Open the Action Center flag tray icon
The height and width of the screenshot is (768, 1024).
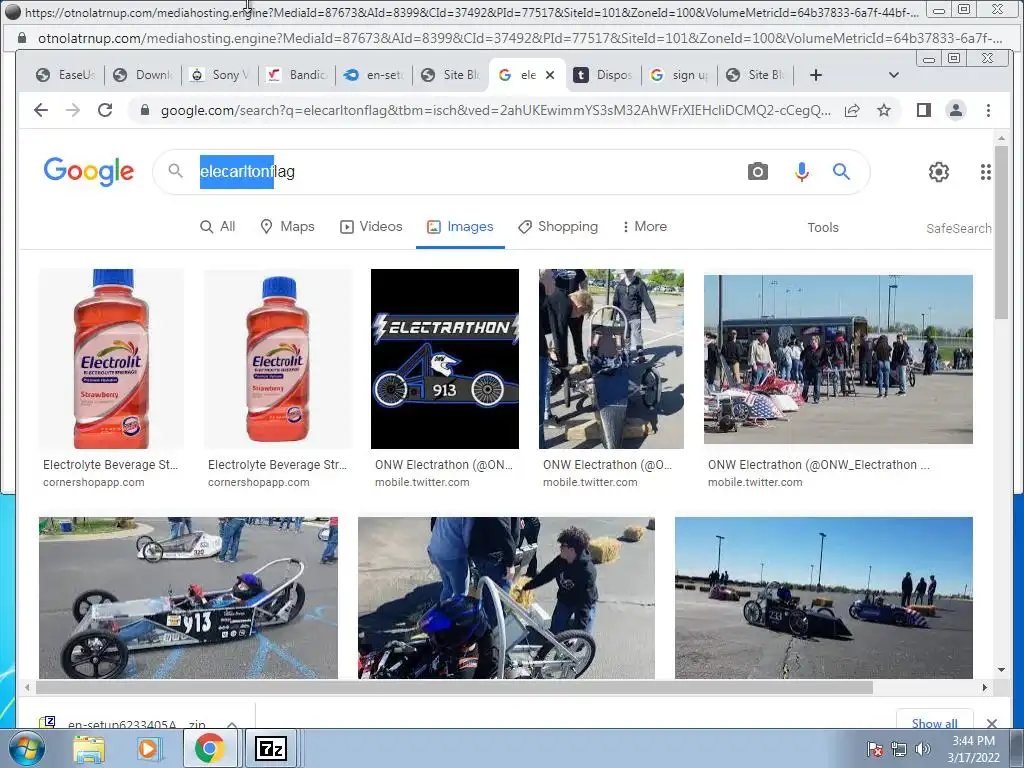pyautogui.click(x=875, y=749)
